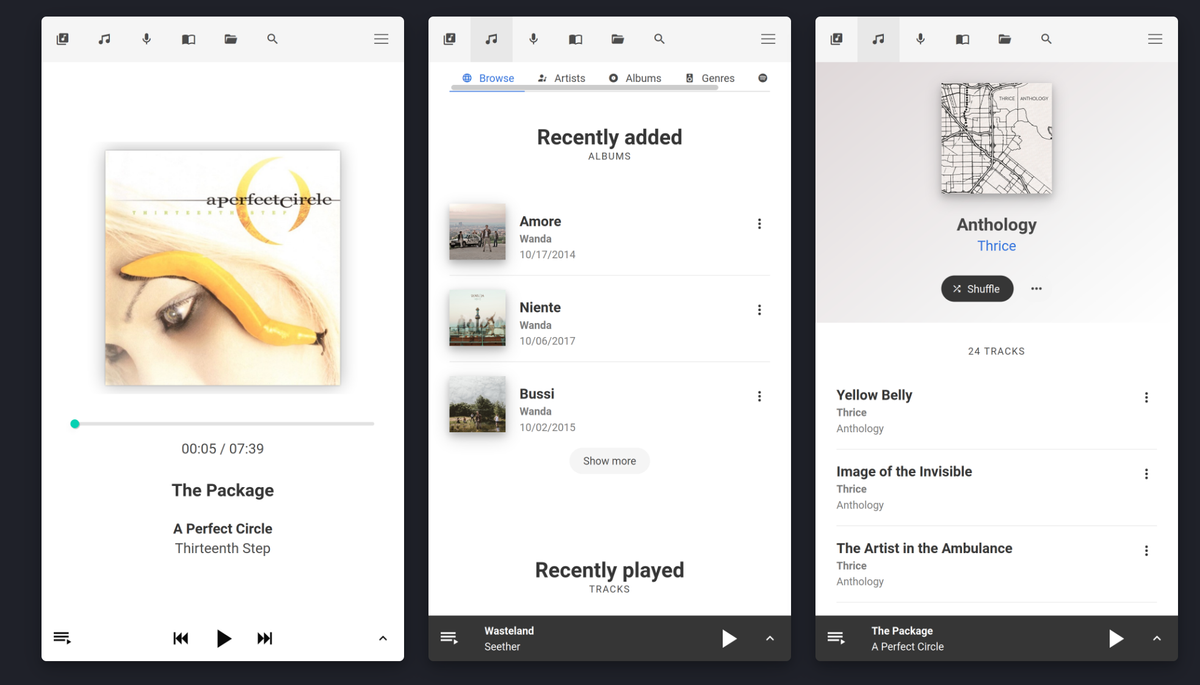Expand player chevron beside Wasteland
Image resolution: width=1200 pixels, height=685 pixels.
(x=769, y=638)
